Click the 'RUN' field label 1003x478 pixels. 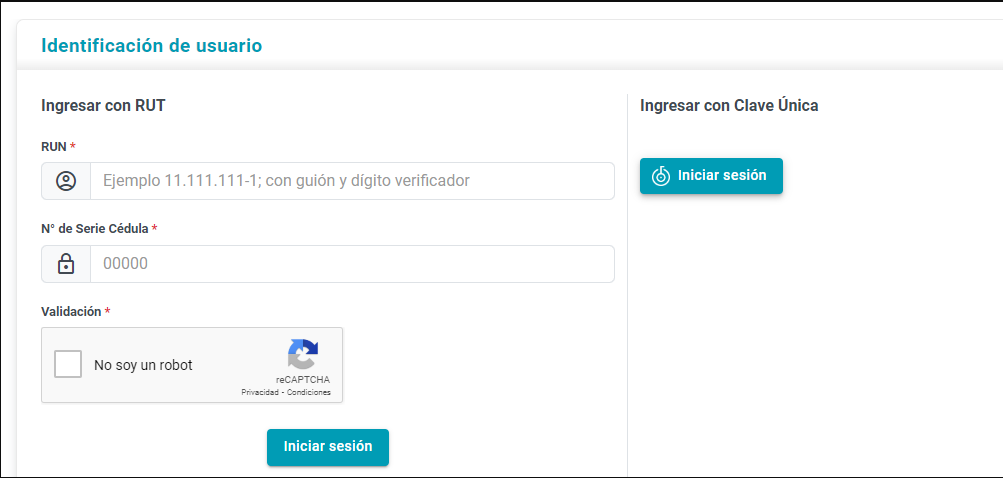click(54, 147)
